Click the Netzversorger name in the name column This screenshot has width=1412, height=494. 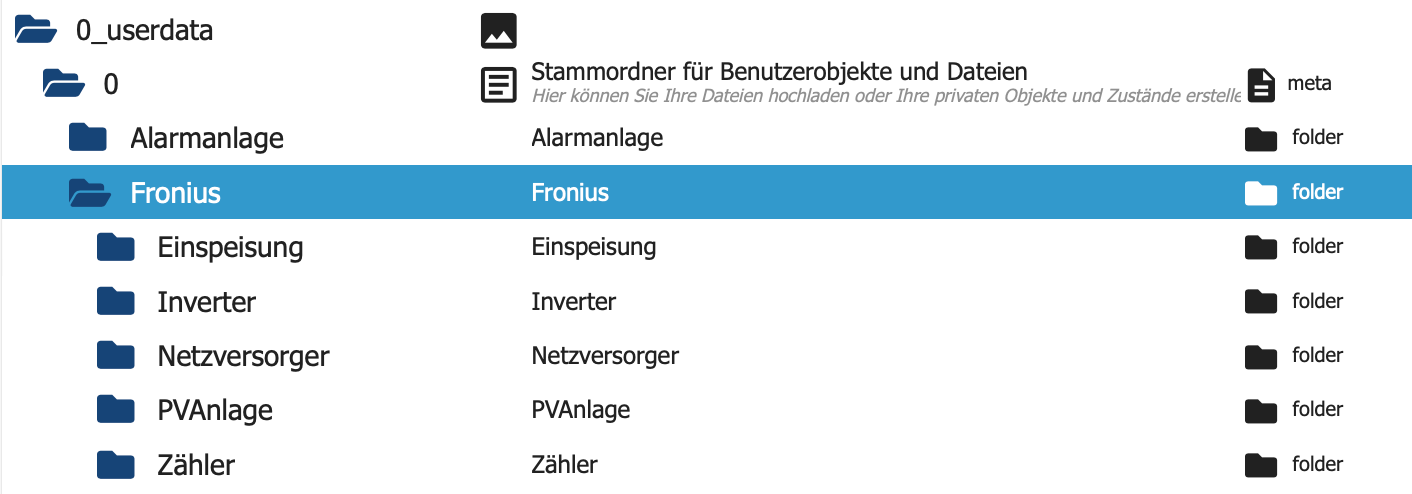pos(605,355)
